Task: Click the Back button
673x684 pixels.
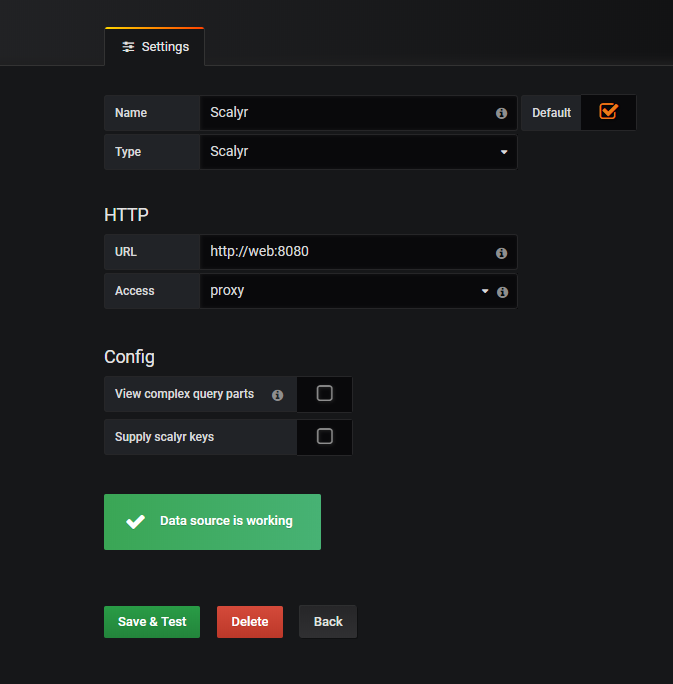Action: click(328, 622)
